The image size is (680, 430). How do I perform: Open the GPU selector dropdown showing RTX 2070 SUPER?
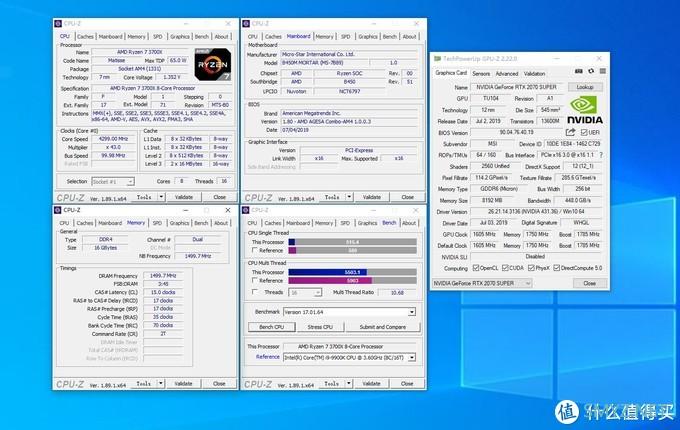click(x=482, y=283)
